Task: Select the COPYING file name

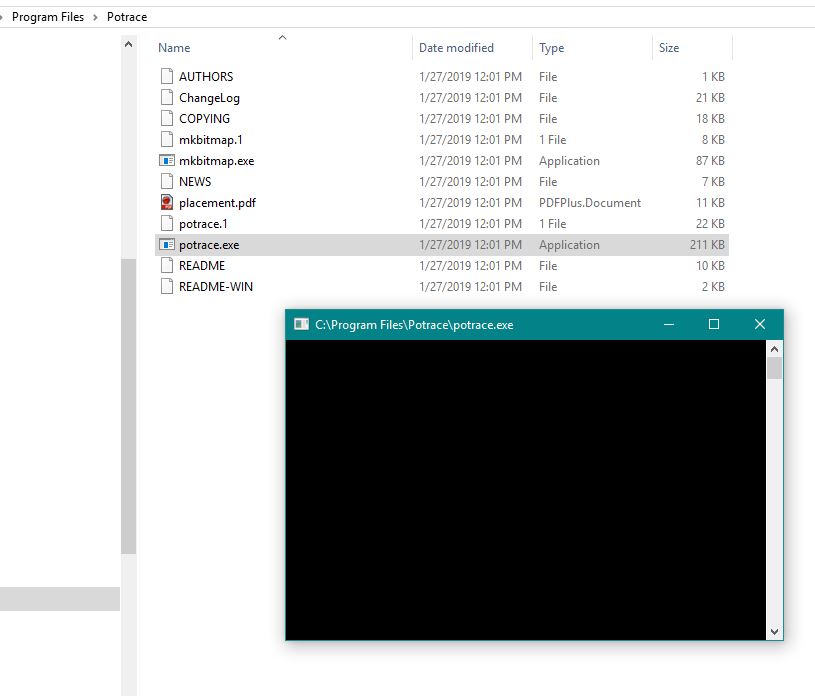Action: 204,119
